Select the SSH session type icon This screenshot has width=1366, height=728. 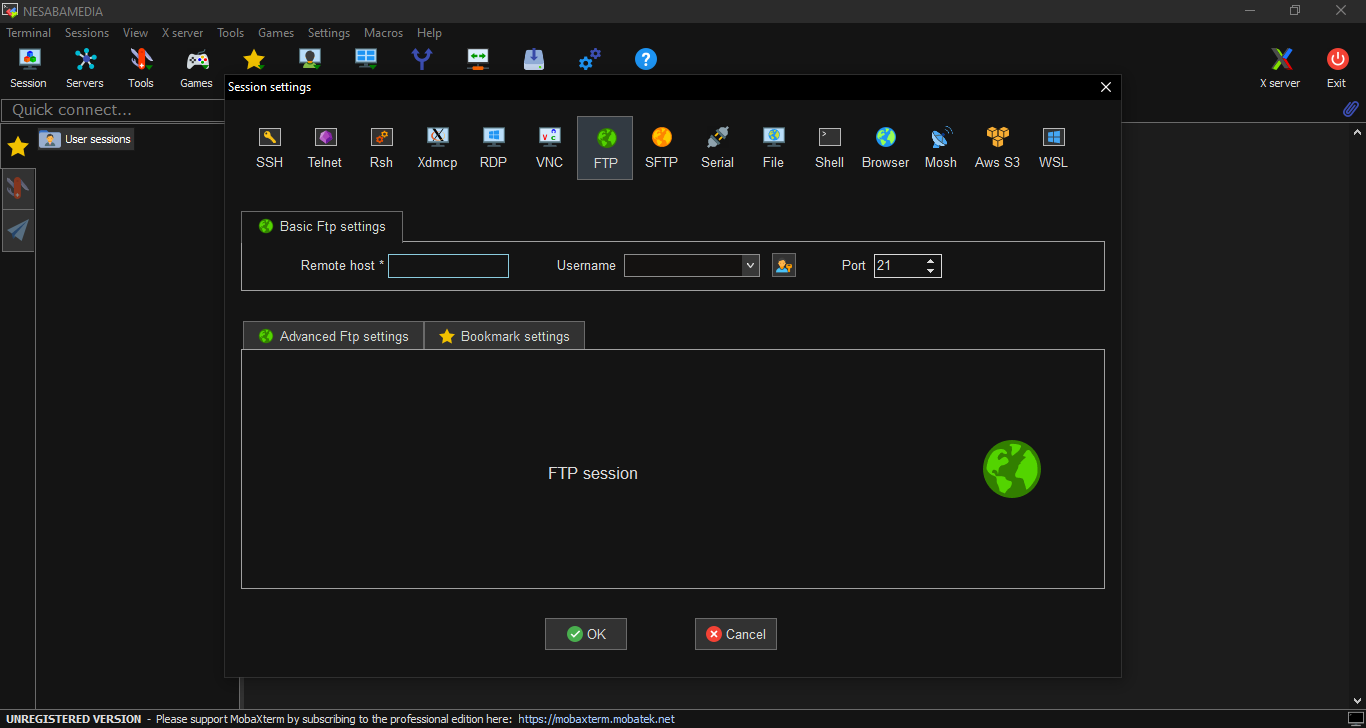[x=269, y=147]
